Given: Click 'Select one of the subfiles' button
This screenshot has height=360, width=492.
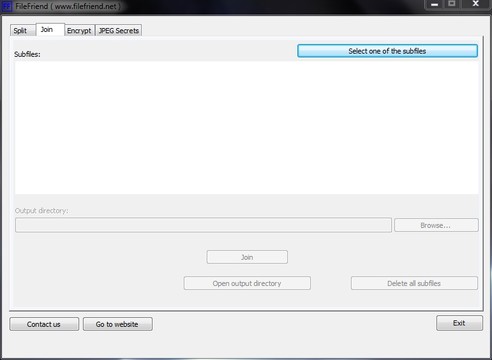Looking at the screenshot, I should 387,51.
